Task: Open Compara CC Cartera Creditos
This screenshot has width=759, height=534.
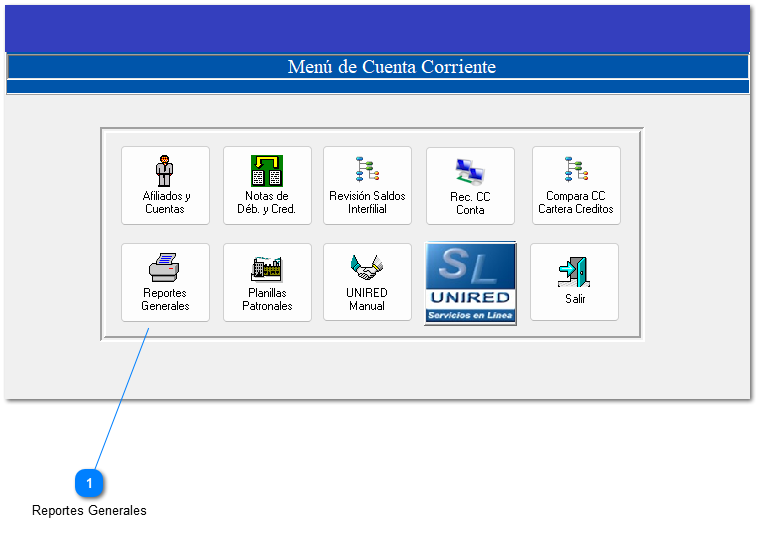Action: [576, 185]
